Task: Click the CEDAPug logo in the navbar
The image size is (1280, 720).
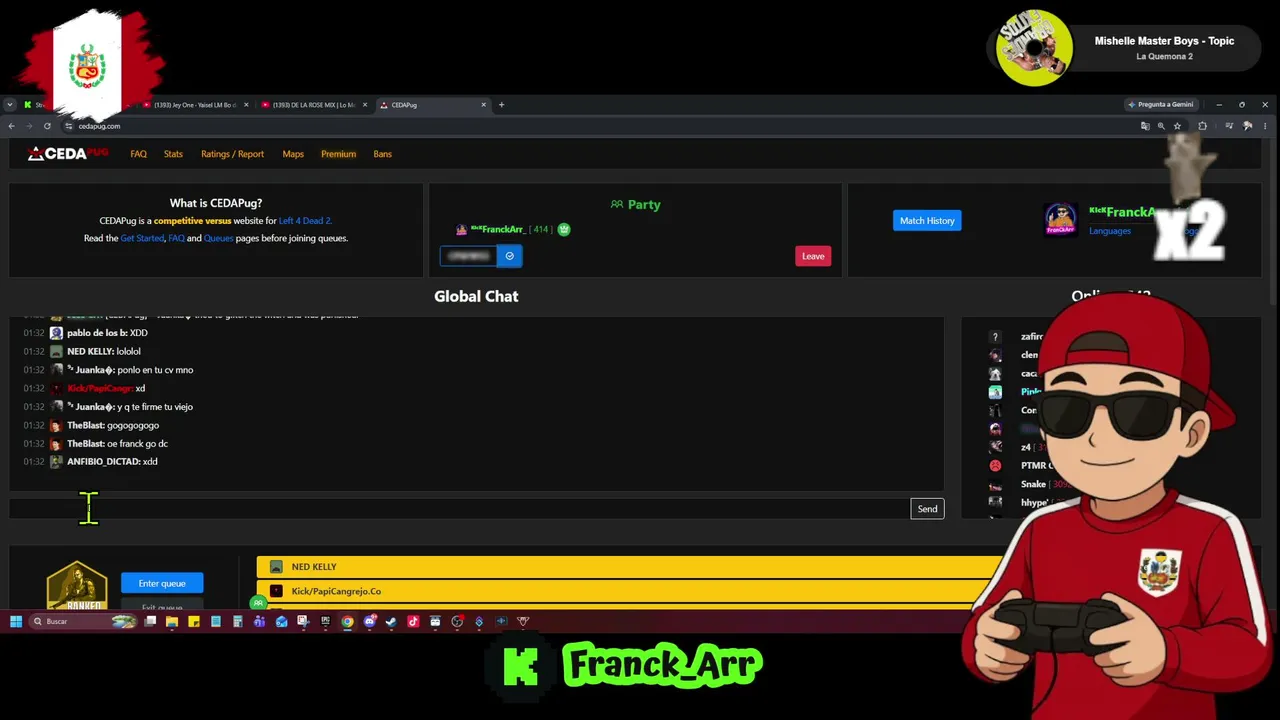Action: pos(68,153)
